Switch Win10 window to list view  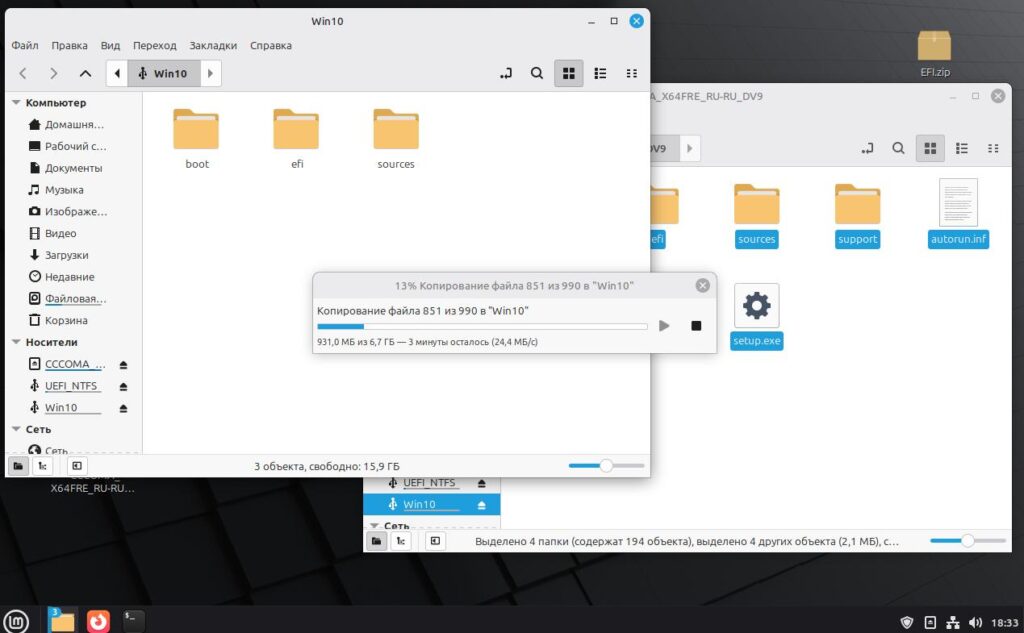[600, 73]
